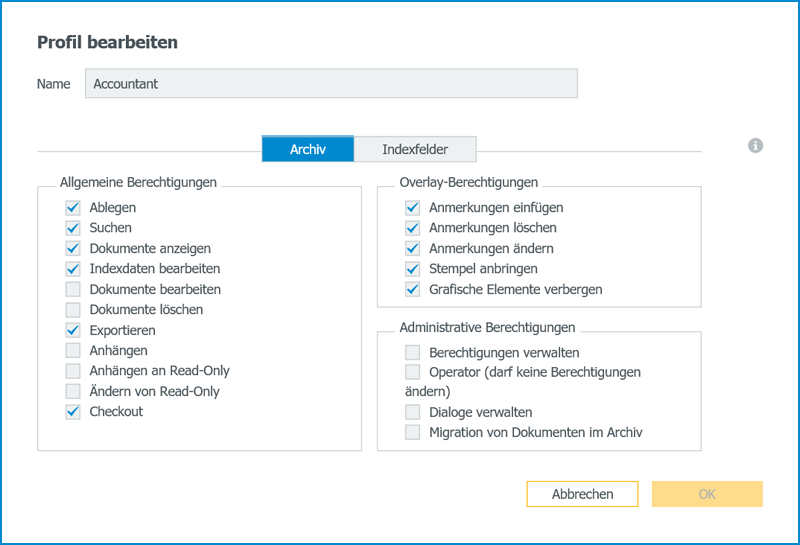
Task: Disable Anmerkungen einfügen overlay permission
Action: [412, 208]
